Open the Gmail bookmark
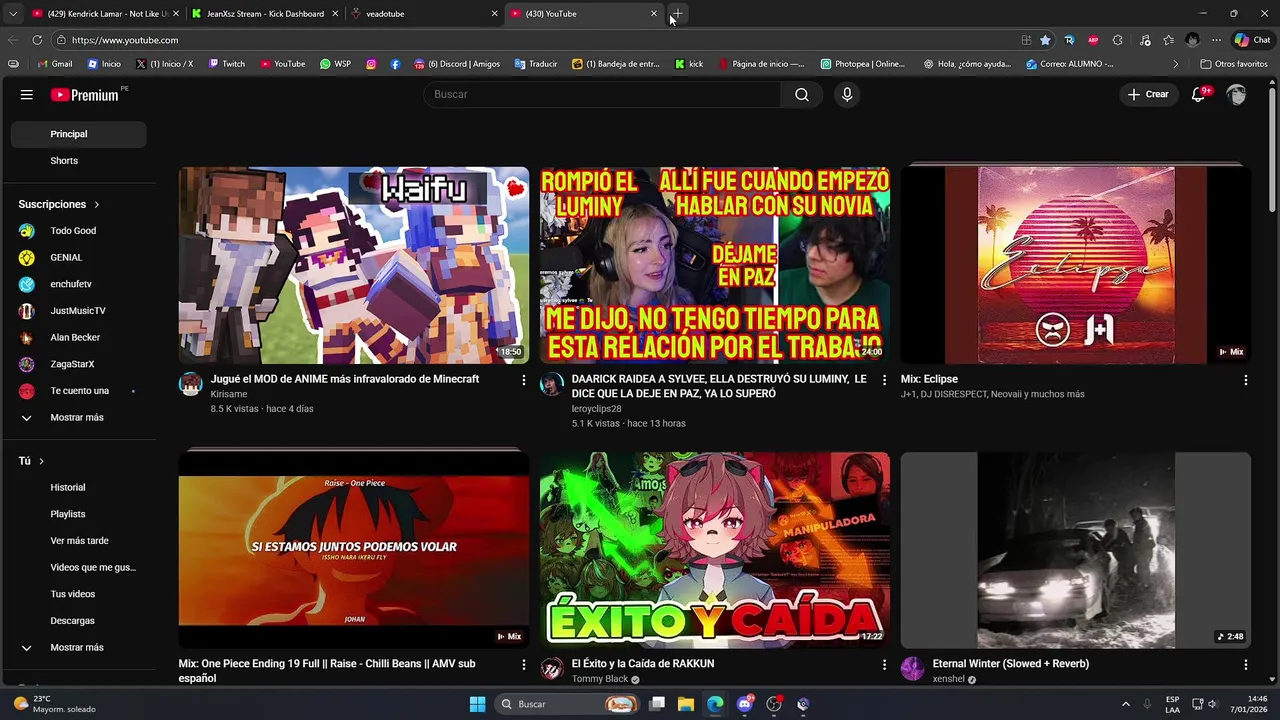The image size is (1280, 720). (55, 64)
